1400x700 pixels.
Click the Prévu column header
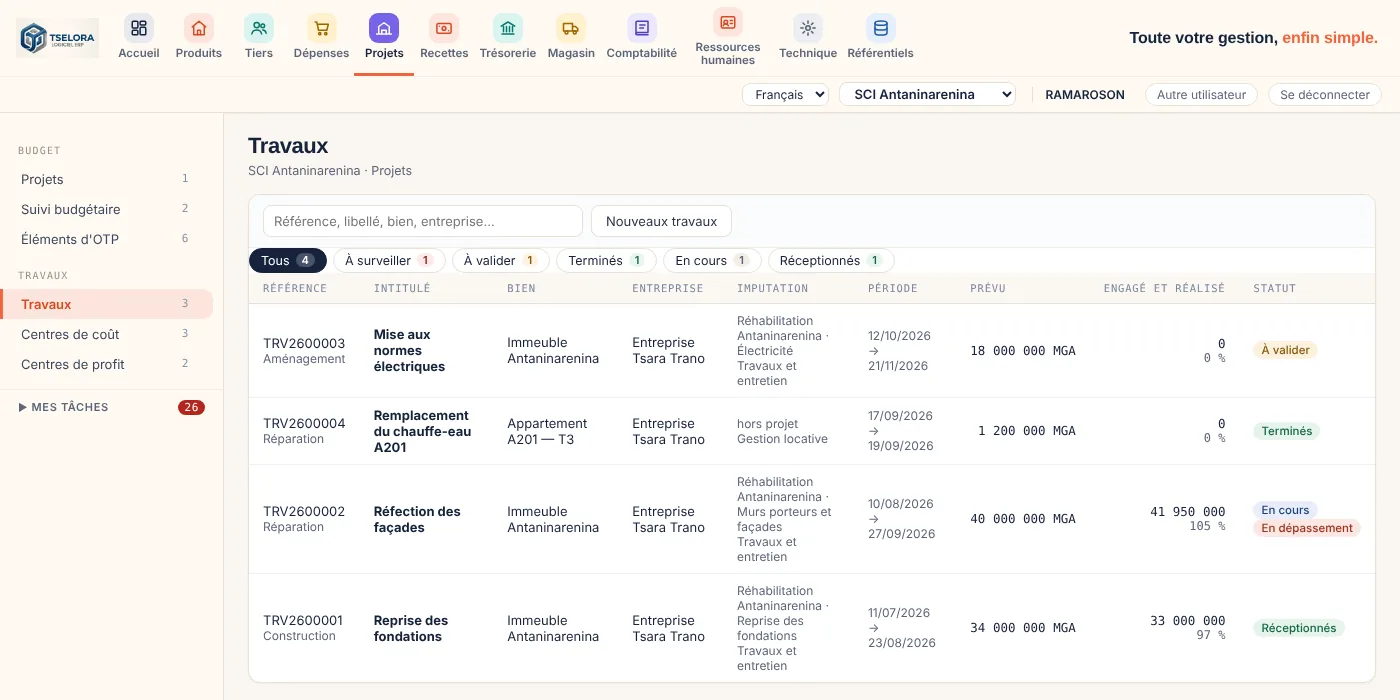coord(988,288)
